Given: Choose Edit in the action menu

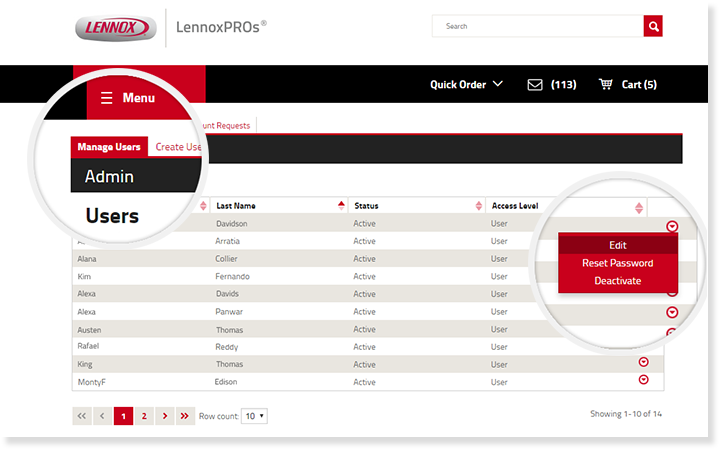Looking at the screenshot, I should click(618, 245).
